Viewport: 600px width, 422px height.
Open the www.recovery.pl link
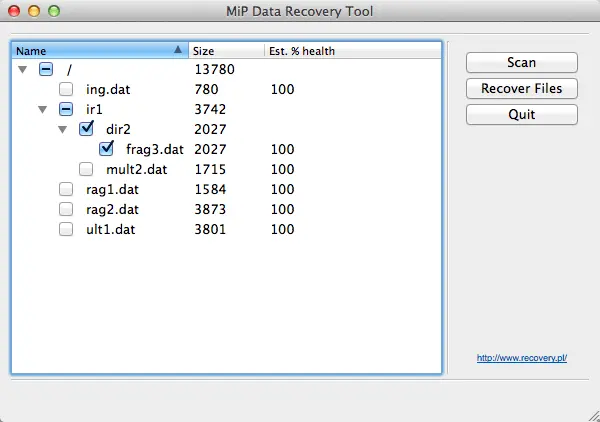pyautogui.click(x=521, y=357)
